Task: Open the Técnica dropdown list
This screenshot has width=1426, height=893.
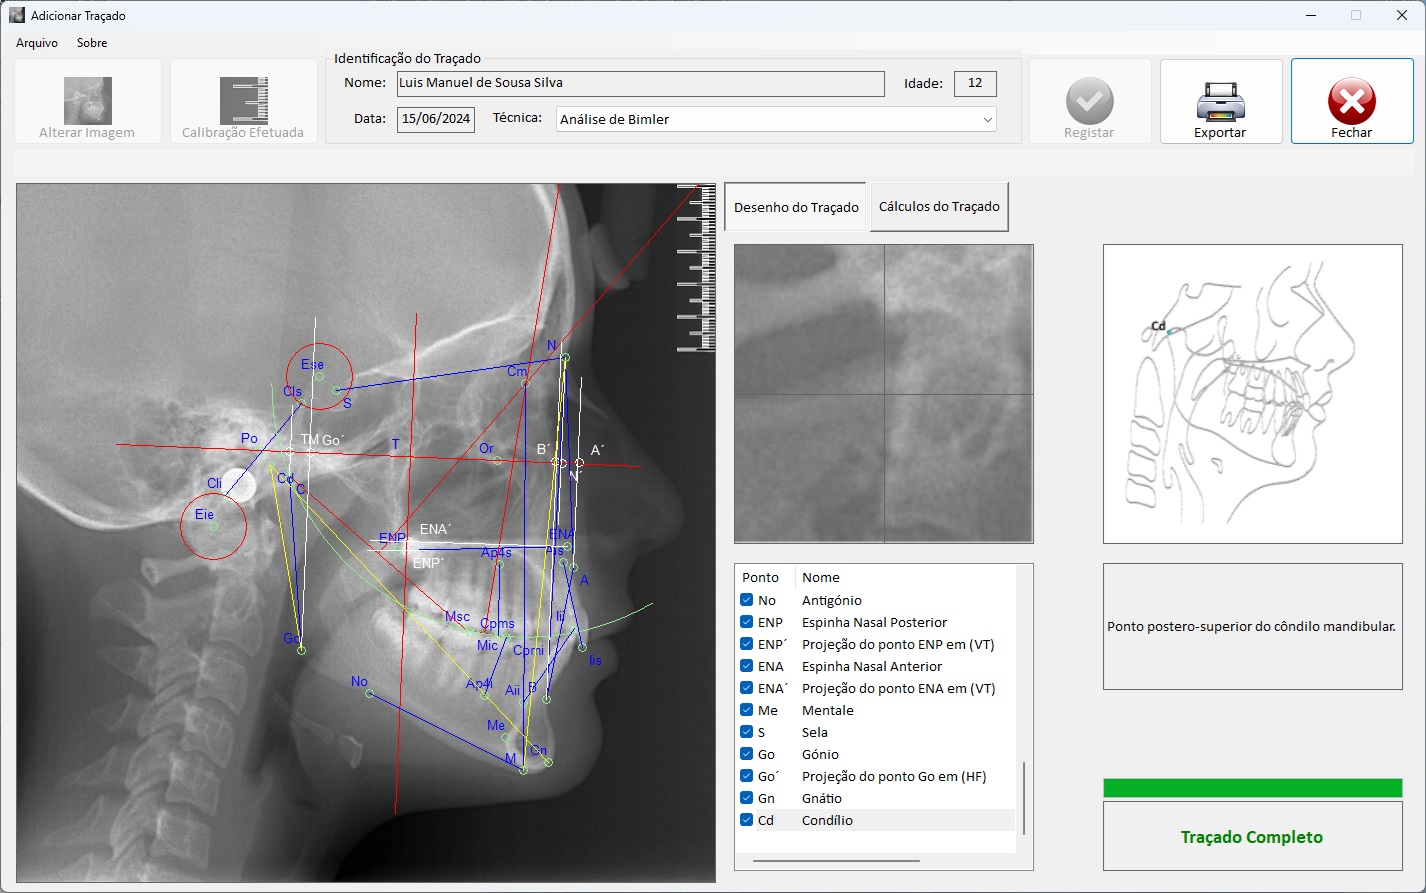Action: pos(987,120)
